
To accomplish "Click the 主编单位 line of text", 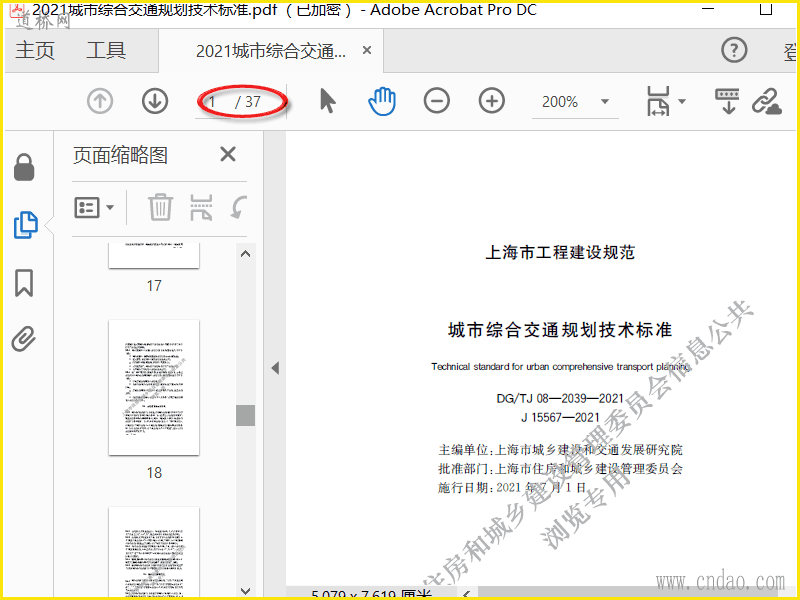I will (x=560, y=449).
